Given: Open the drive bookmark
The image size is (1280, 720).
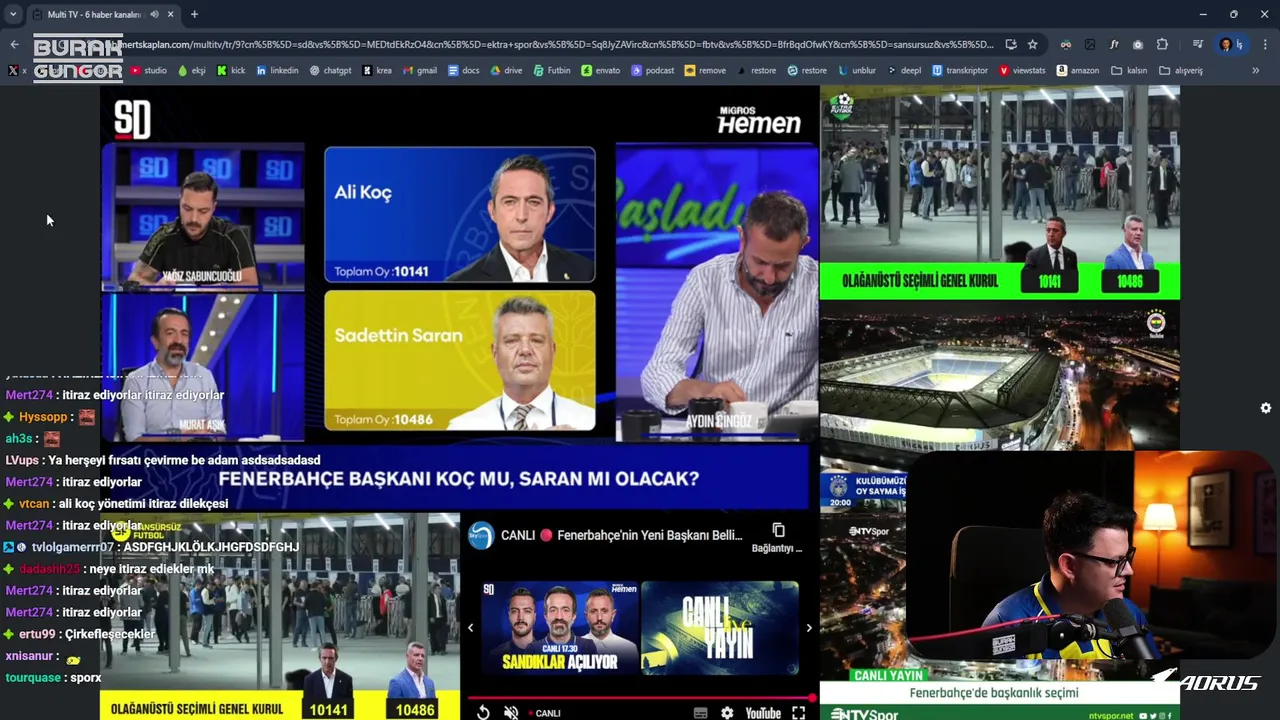Looking at the screenshot, I should (507, 70).
